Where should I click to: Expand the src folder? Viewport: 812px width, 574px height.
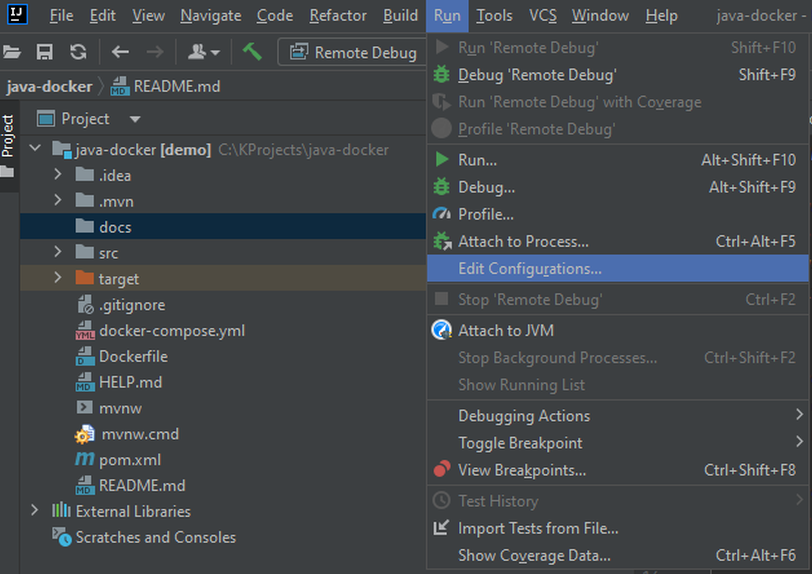click(57, 252)
